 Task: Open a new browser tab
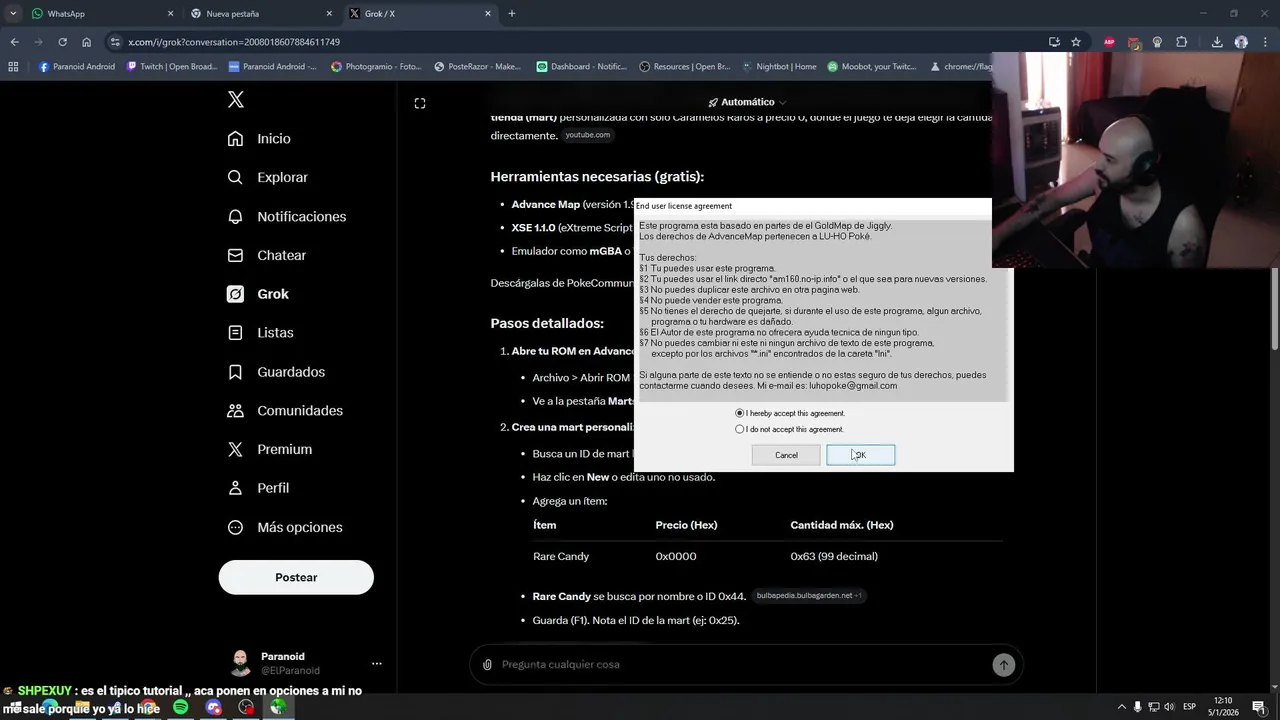[x=512, y=13]
